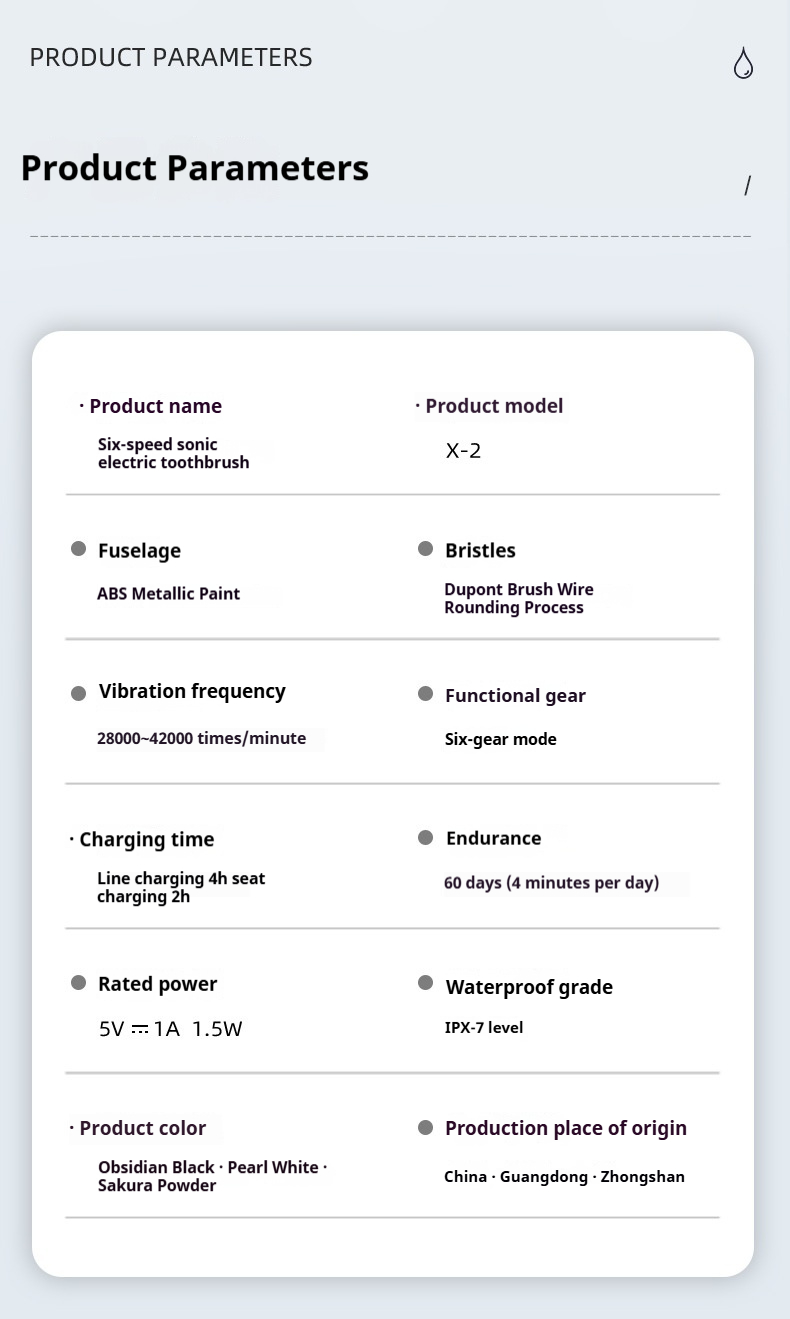This screenshot has width=790, height=1319.
Task: Click the gray bullet beside Bristles
Action: click(426, 549)
